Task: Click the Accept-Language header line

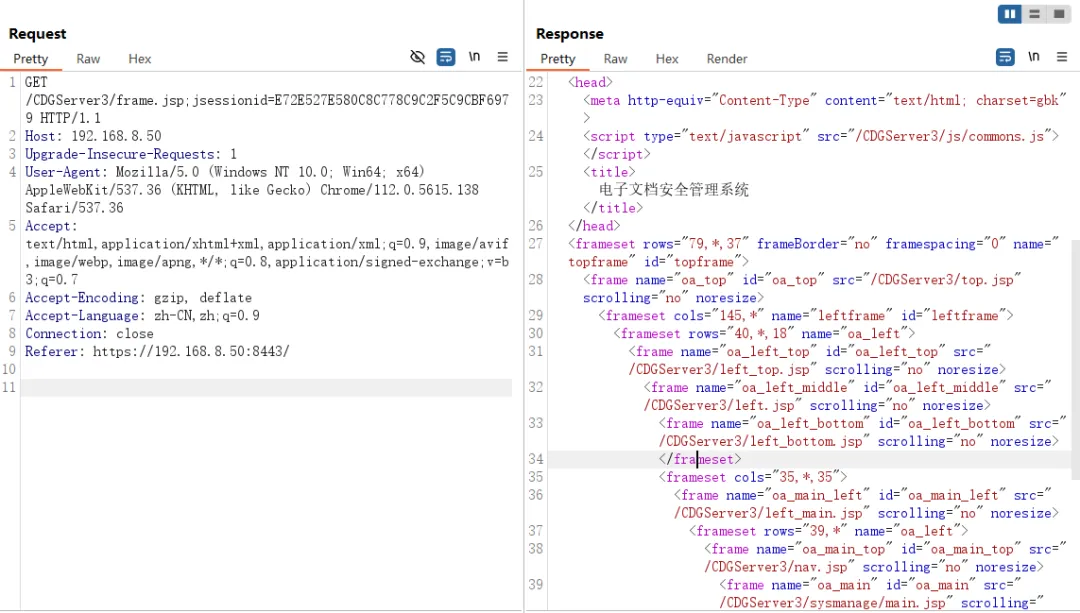Action: pos(143,315)
